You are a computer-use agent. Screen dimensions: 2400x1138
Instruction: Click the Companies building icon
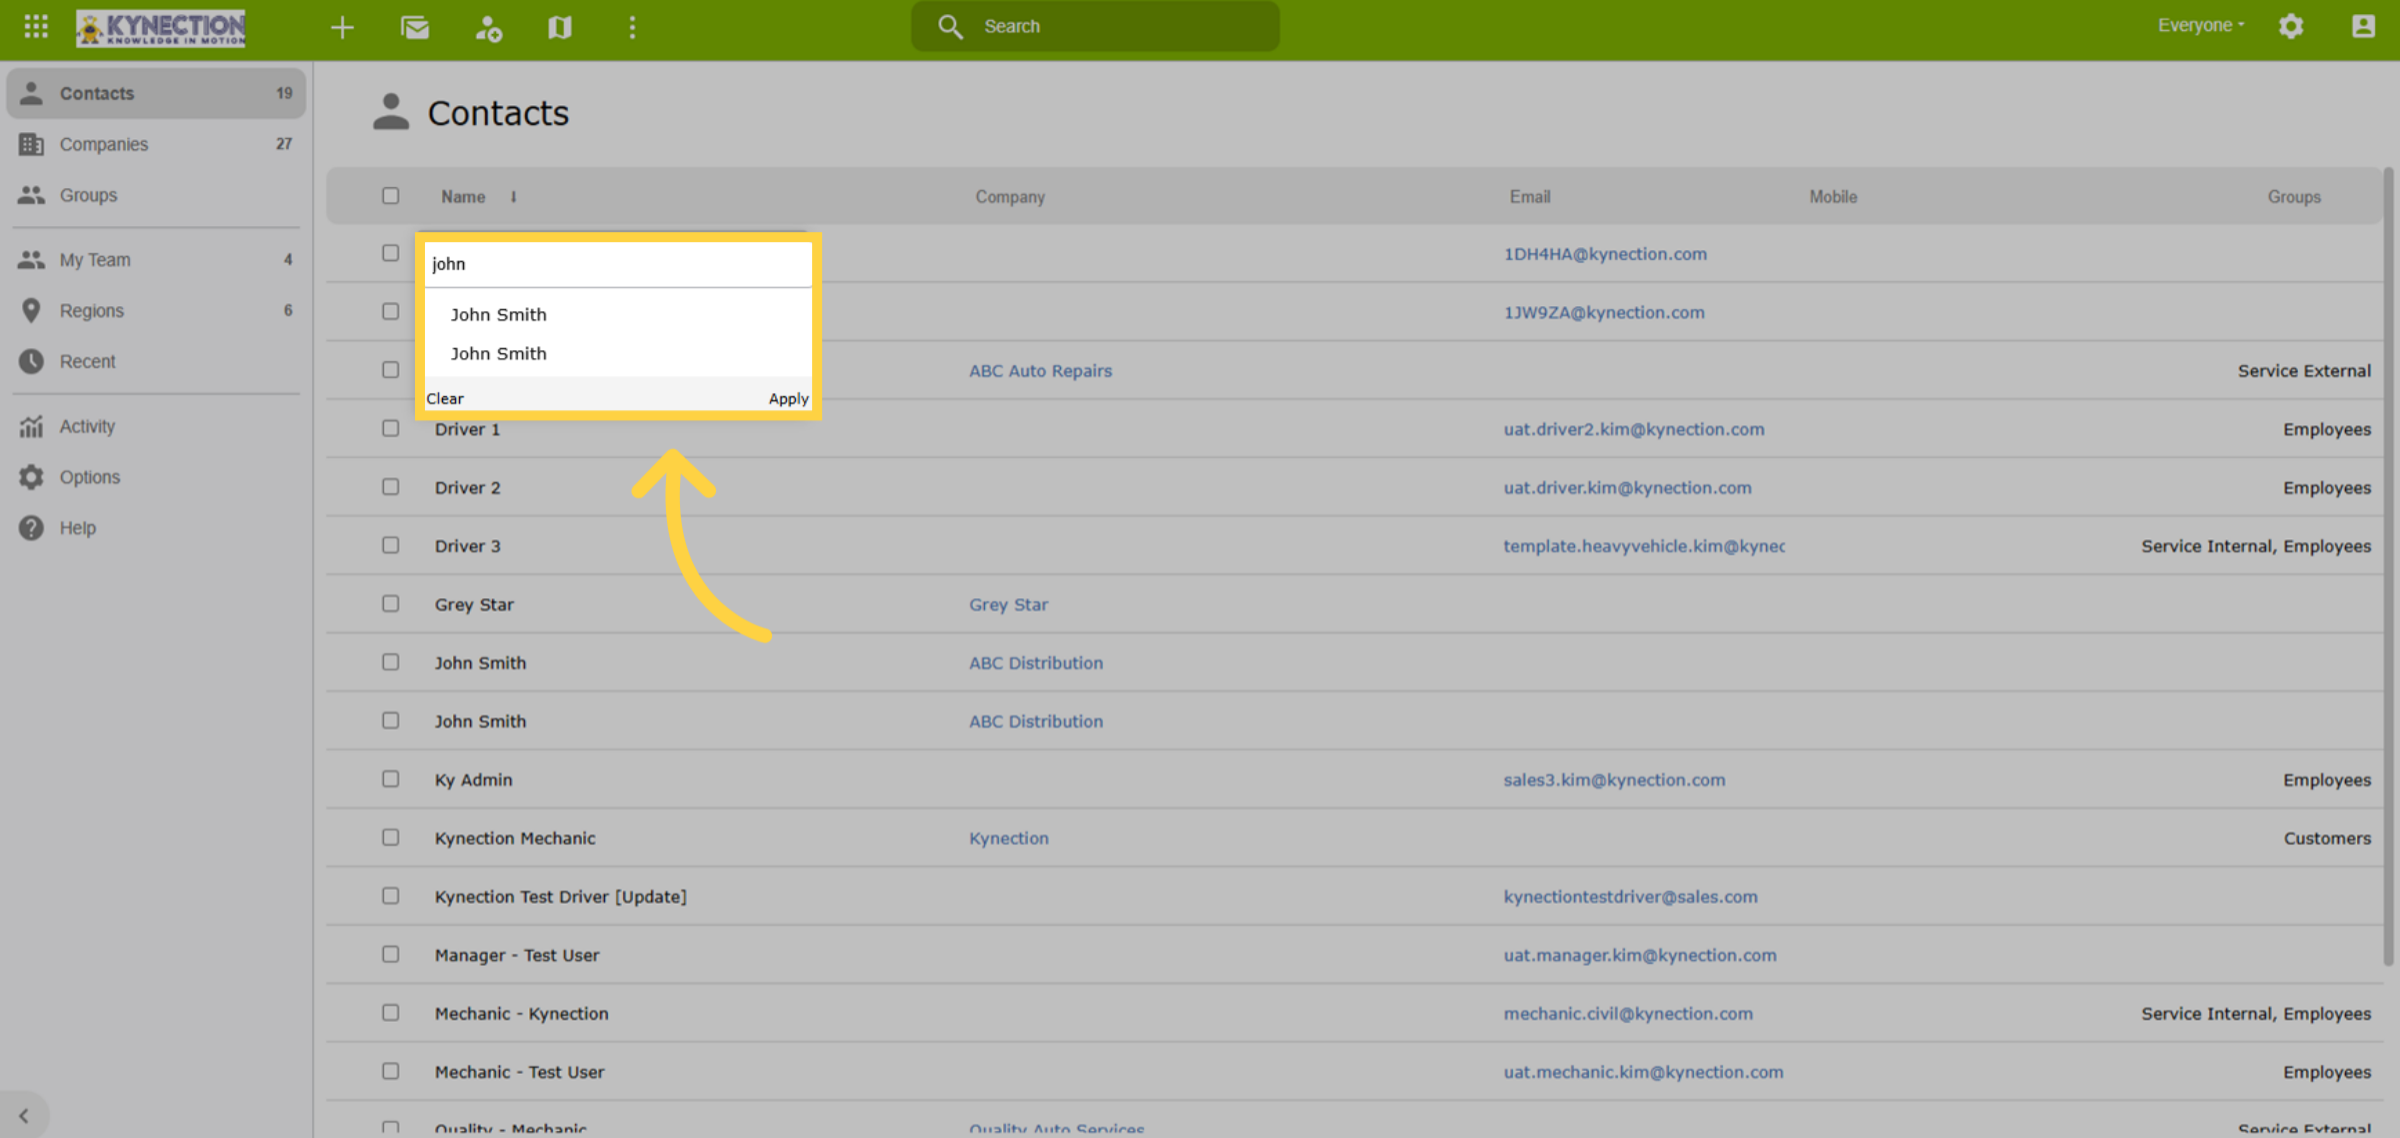(32, 144)
